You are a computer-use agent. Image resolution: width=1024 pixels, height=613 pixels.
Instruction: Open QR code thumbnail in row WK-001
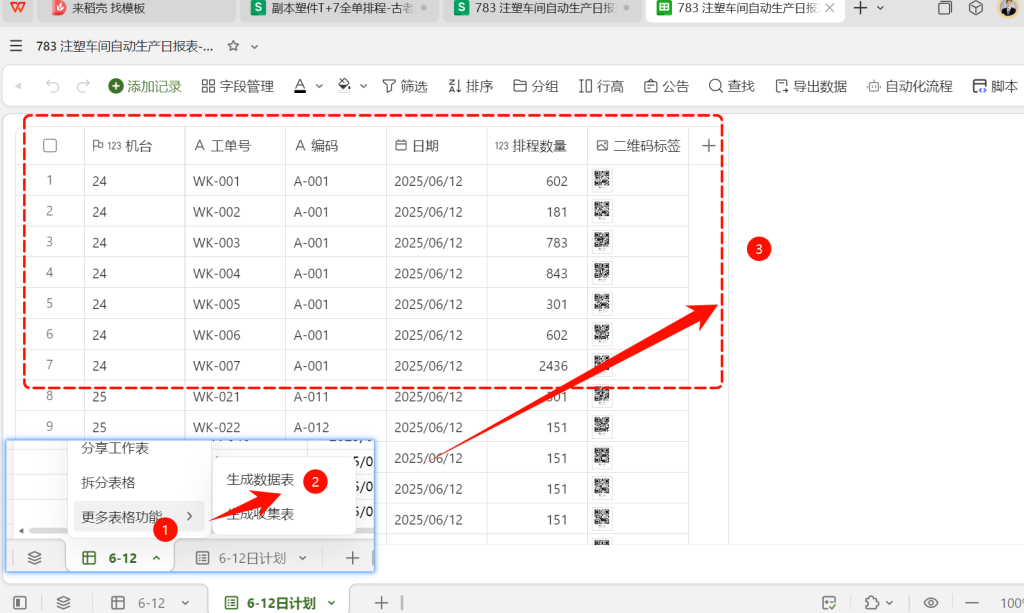601,180
